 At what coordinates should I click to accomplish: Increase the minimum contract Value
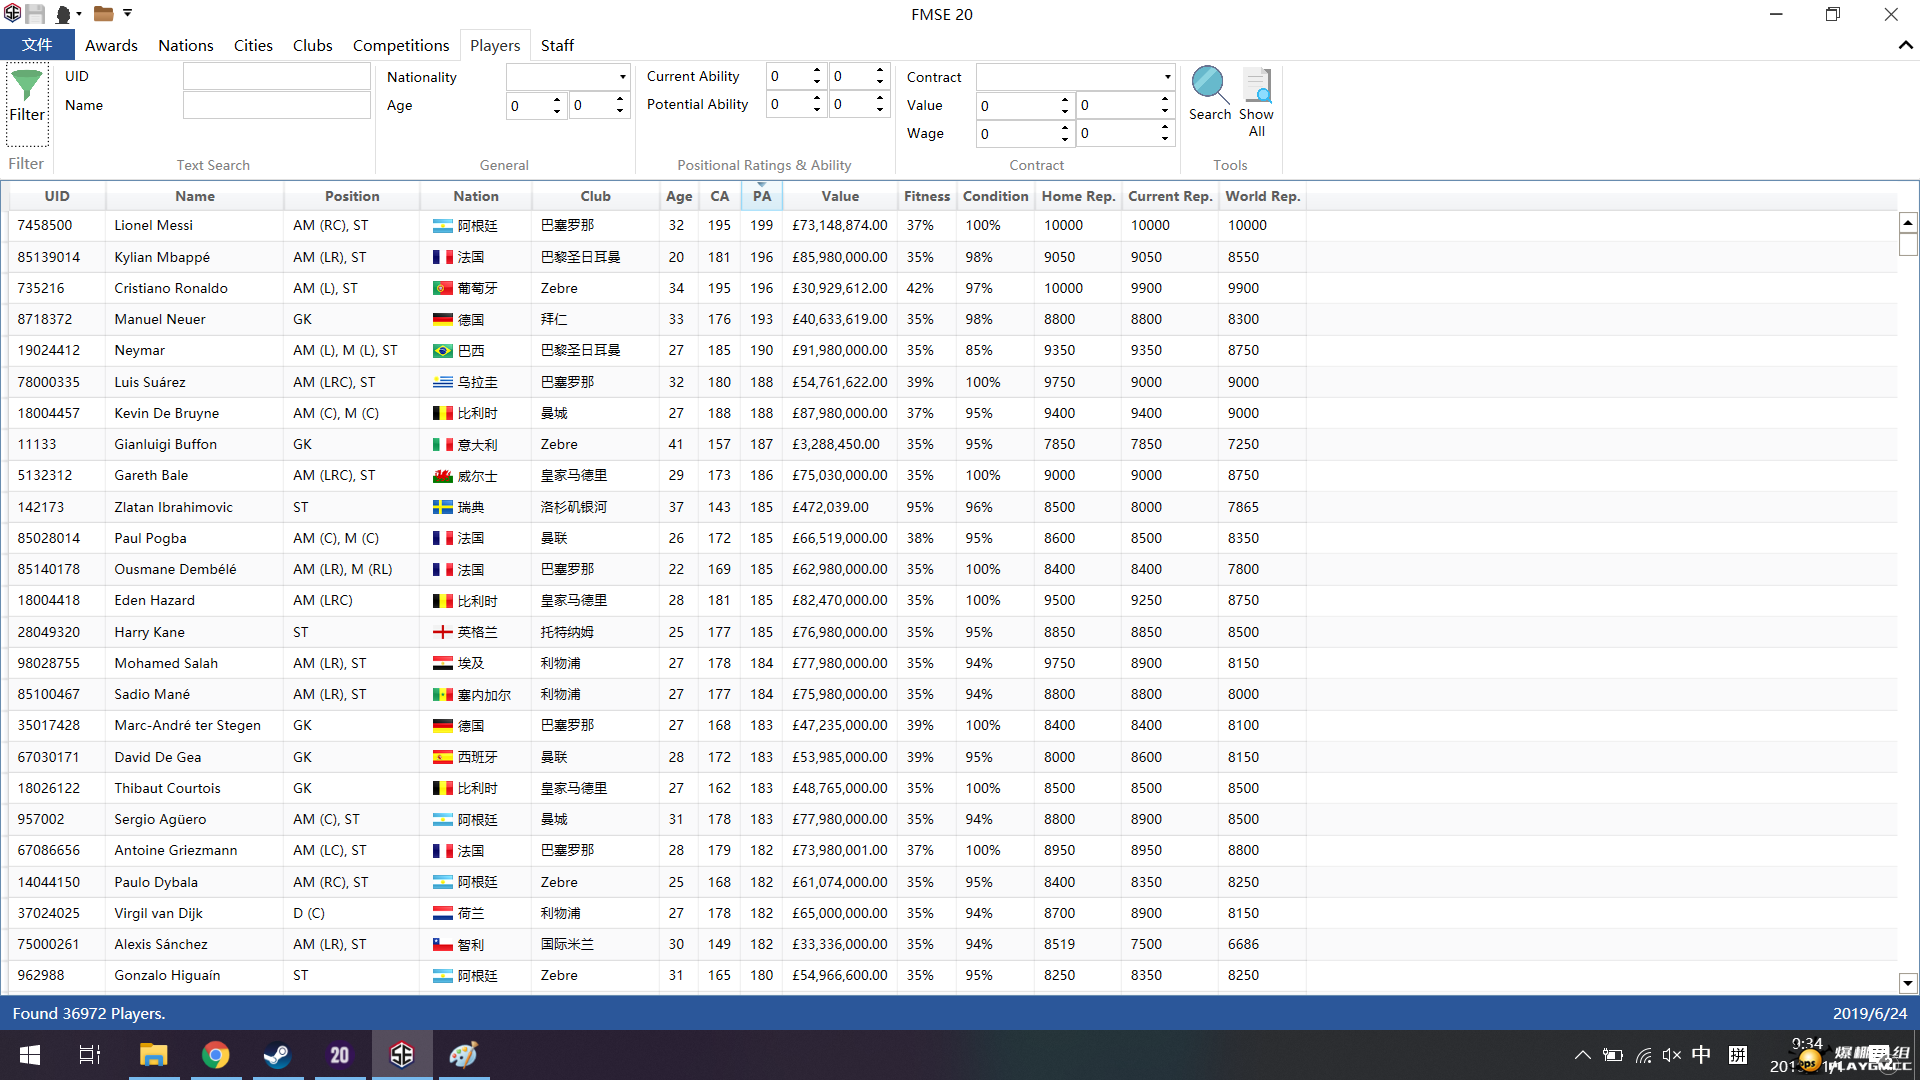point(1065,99)
